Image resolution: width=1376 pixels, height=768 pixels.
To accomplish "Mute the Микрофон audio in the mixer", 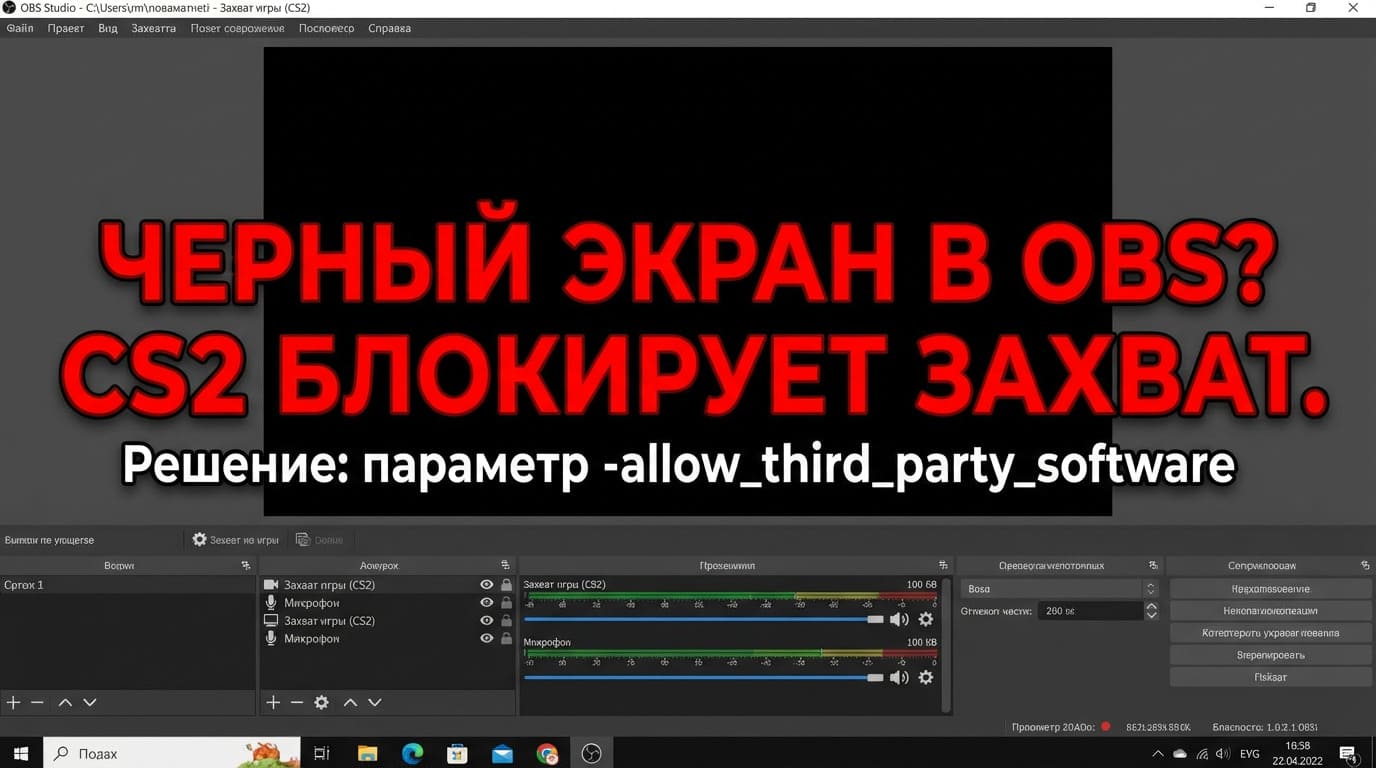I will (x=897, y=677).
